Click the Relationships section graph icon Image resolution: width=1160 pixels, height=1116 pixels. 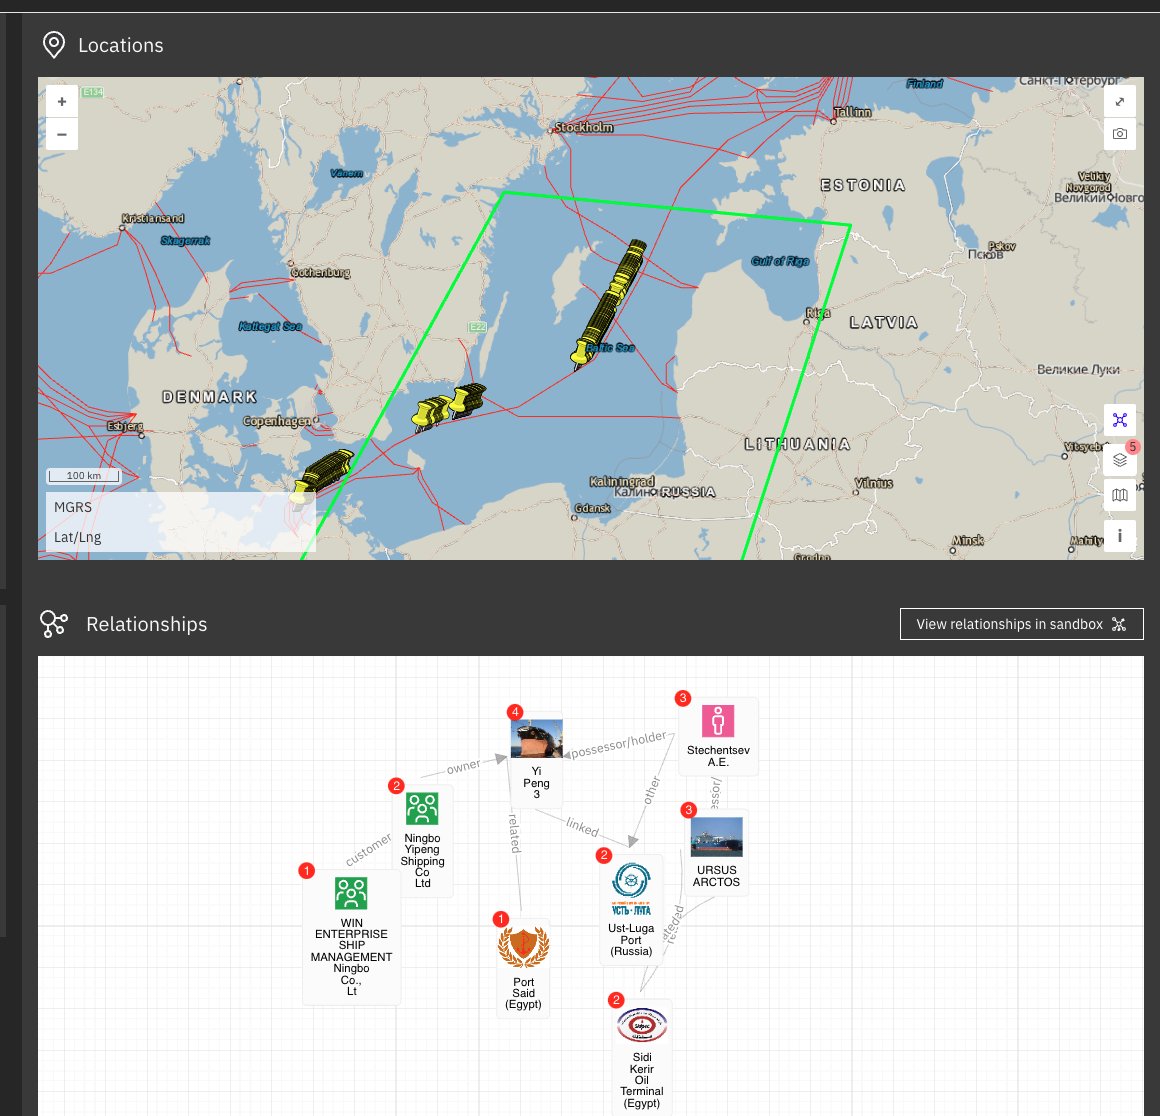point(54,623)
